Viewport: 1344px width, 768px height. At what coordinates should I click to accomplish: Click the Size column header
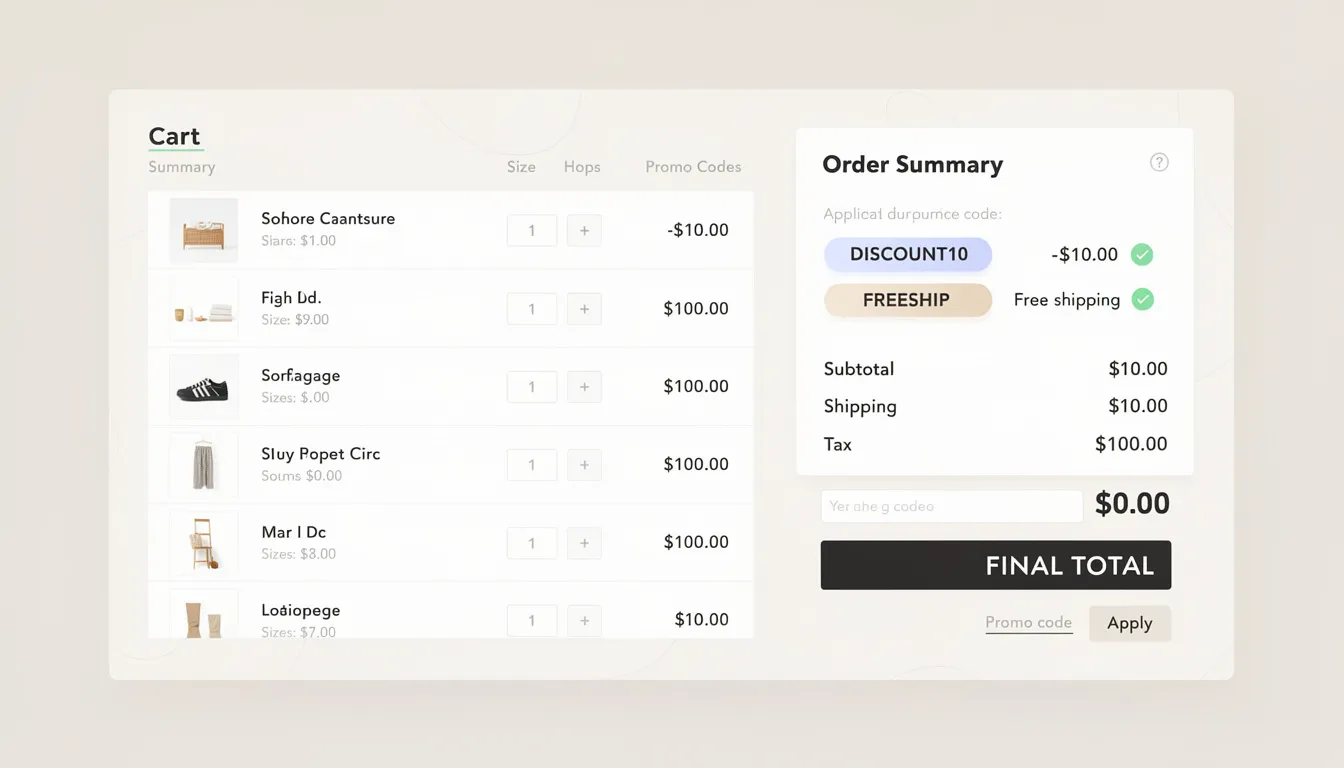(521, 167)
